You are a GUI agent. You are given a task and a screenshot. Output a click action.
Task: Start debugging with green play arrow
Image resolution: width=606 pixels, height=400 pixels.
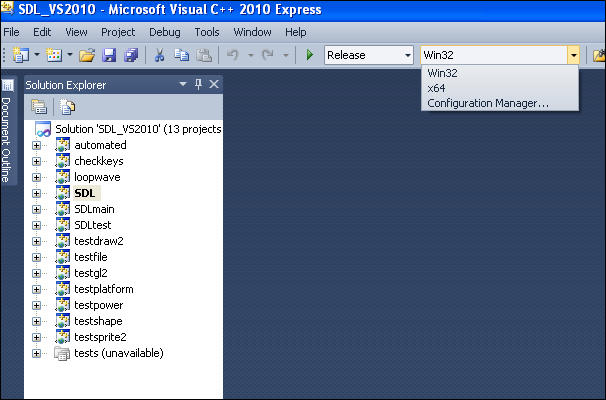pos(310,55)
